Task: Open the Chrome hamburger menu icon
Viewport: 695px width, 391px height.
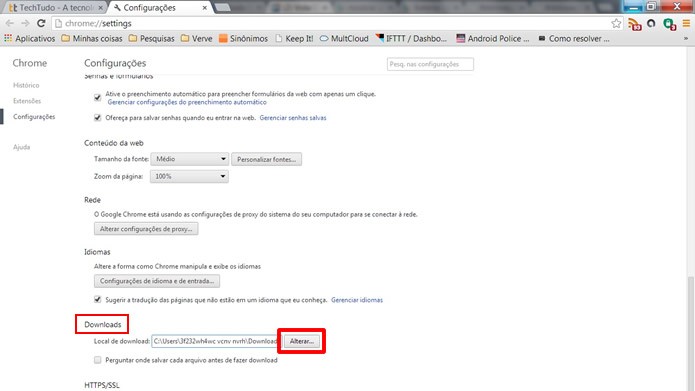Action: [x=686, y=23]
